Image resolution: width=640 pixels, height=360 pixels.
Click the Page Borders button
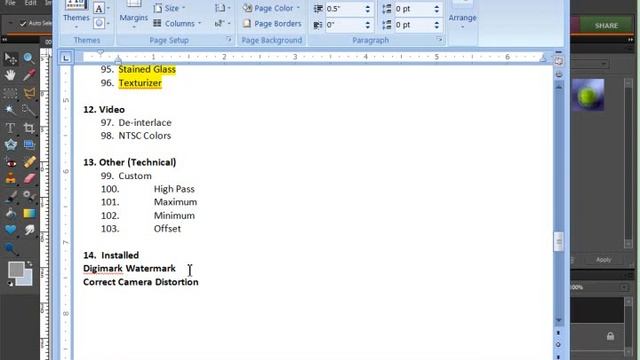coord(272,24)
